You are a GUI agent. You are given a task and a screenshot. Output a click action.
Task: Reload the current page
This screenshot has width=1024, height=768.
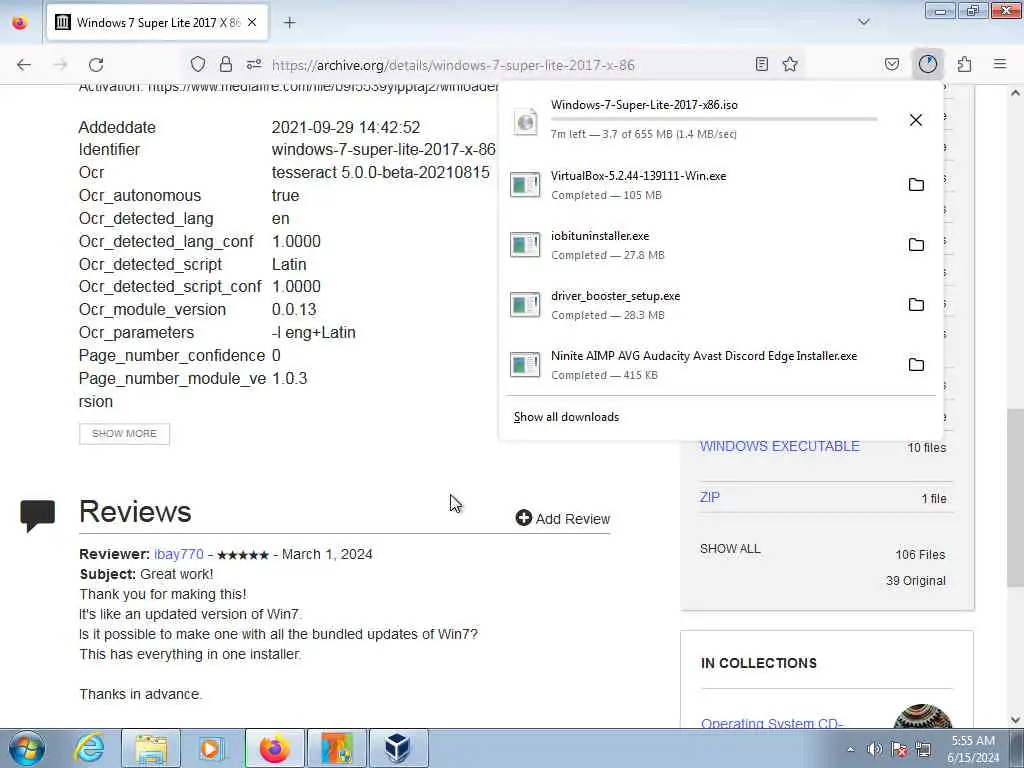[96, 65]
